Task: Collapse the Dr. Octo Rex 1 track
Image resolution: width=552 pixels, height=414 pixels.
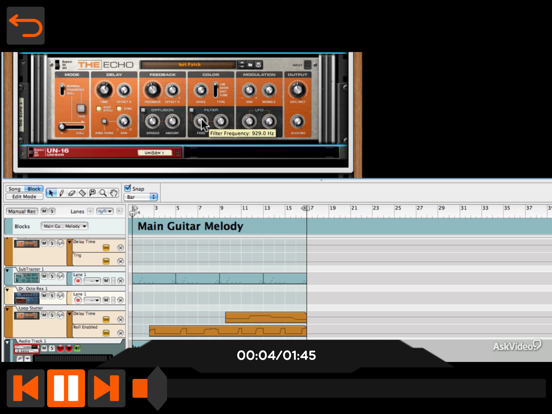Action: 7,290
